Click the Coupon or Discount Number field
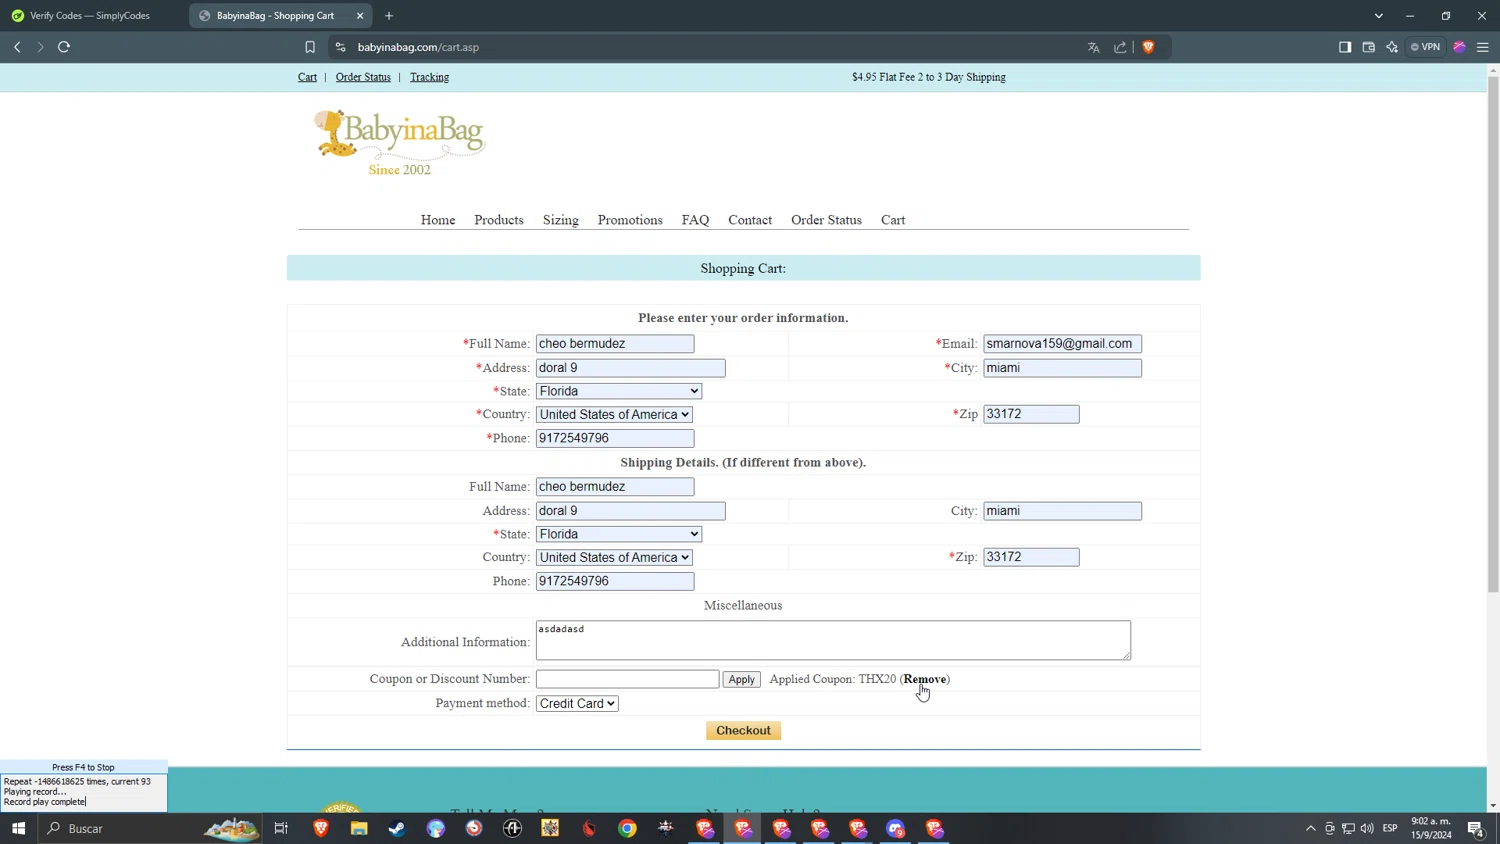 tap(627, 679)
